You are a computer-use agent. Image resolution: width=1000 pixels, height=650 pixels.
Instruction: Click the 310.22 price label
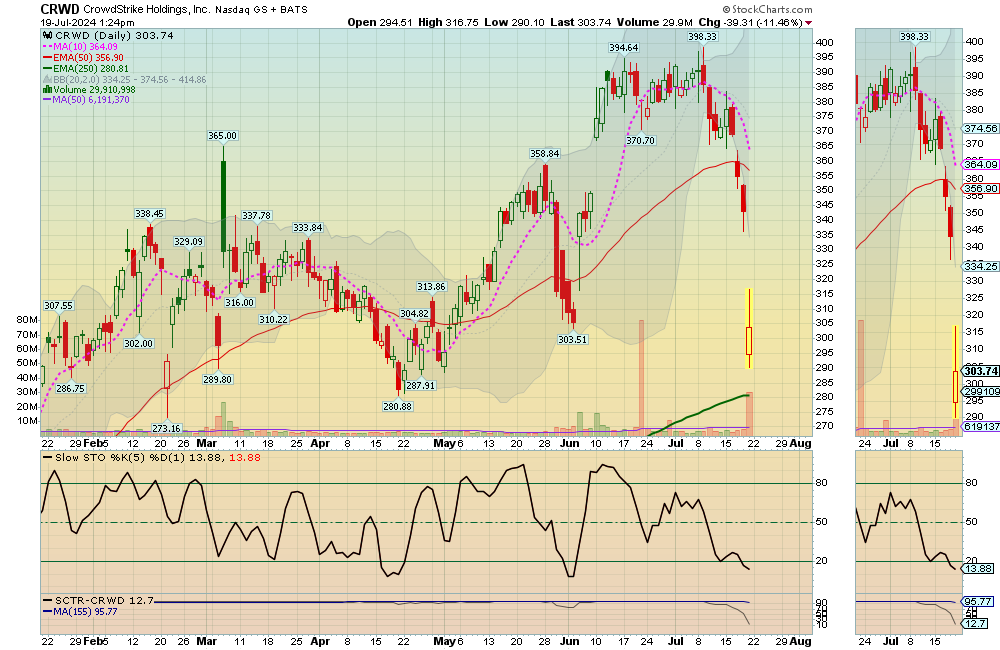pos(273,319)
